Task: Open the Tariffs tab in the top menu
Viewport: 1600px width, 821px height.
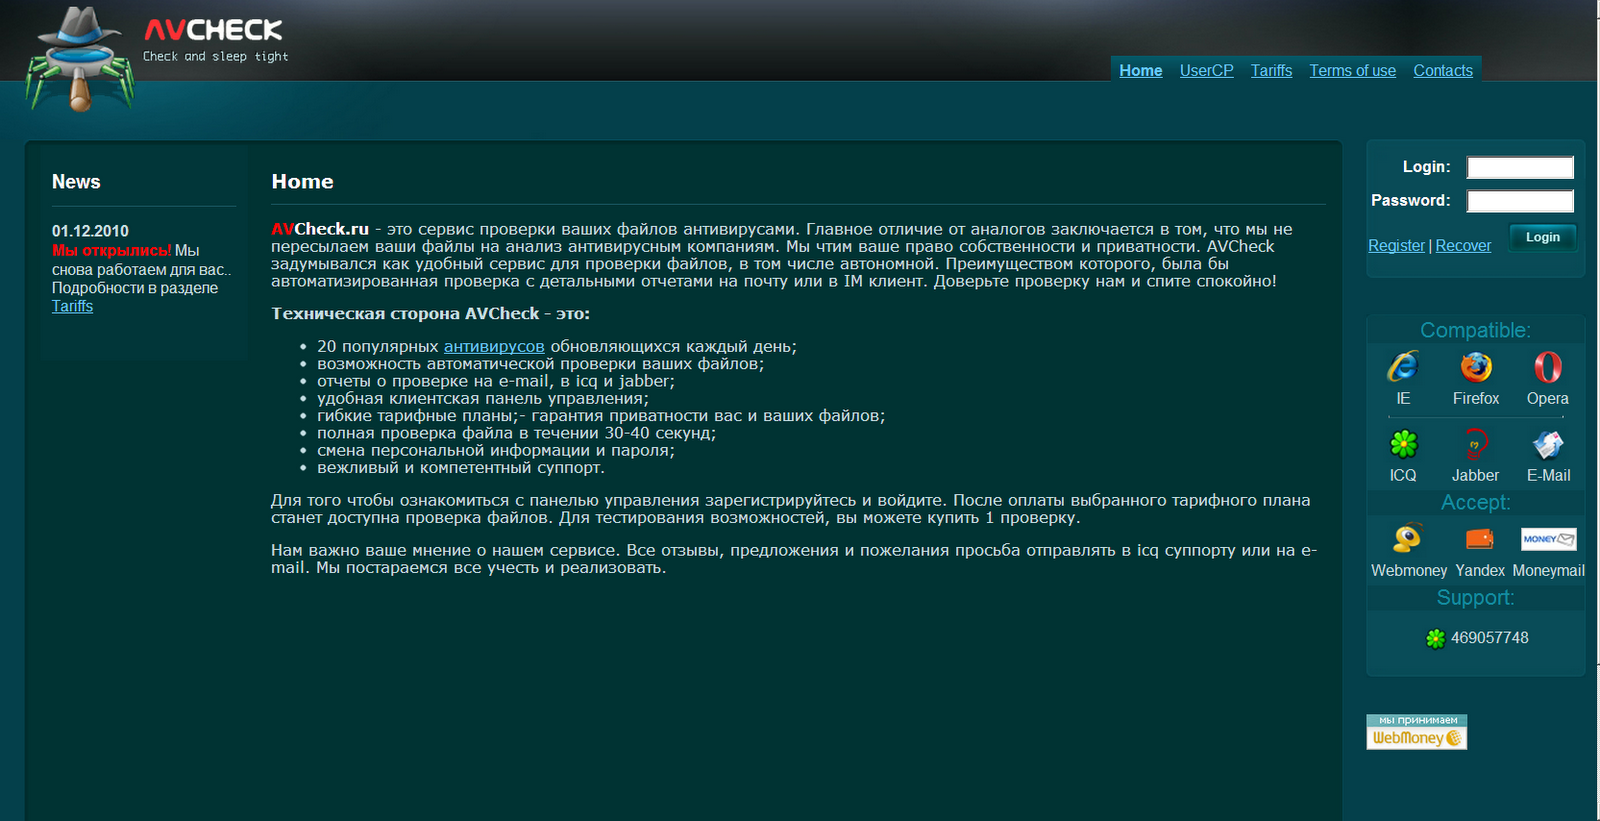Action: pos(1271,71)
